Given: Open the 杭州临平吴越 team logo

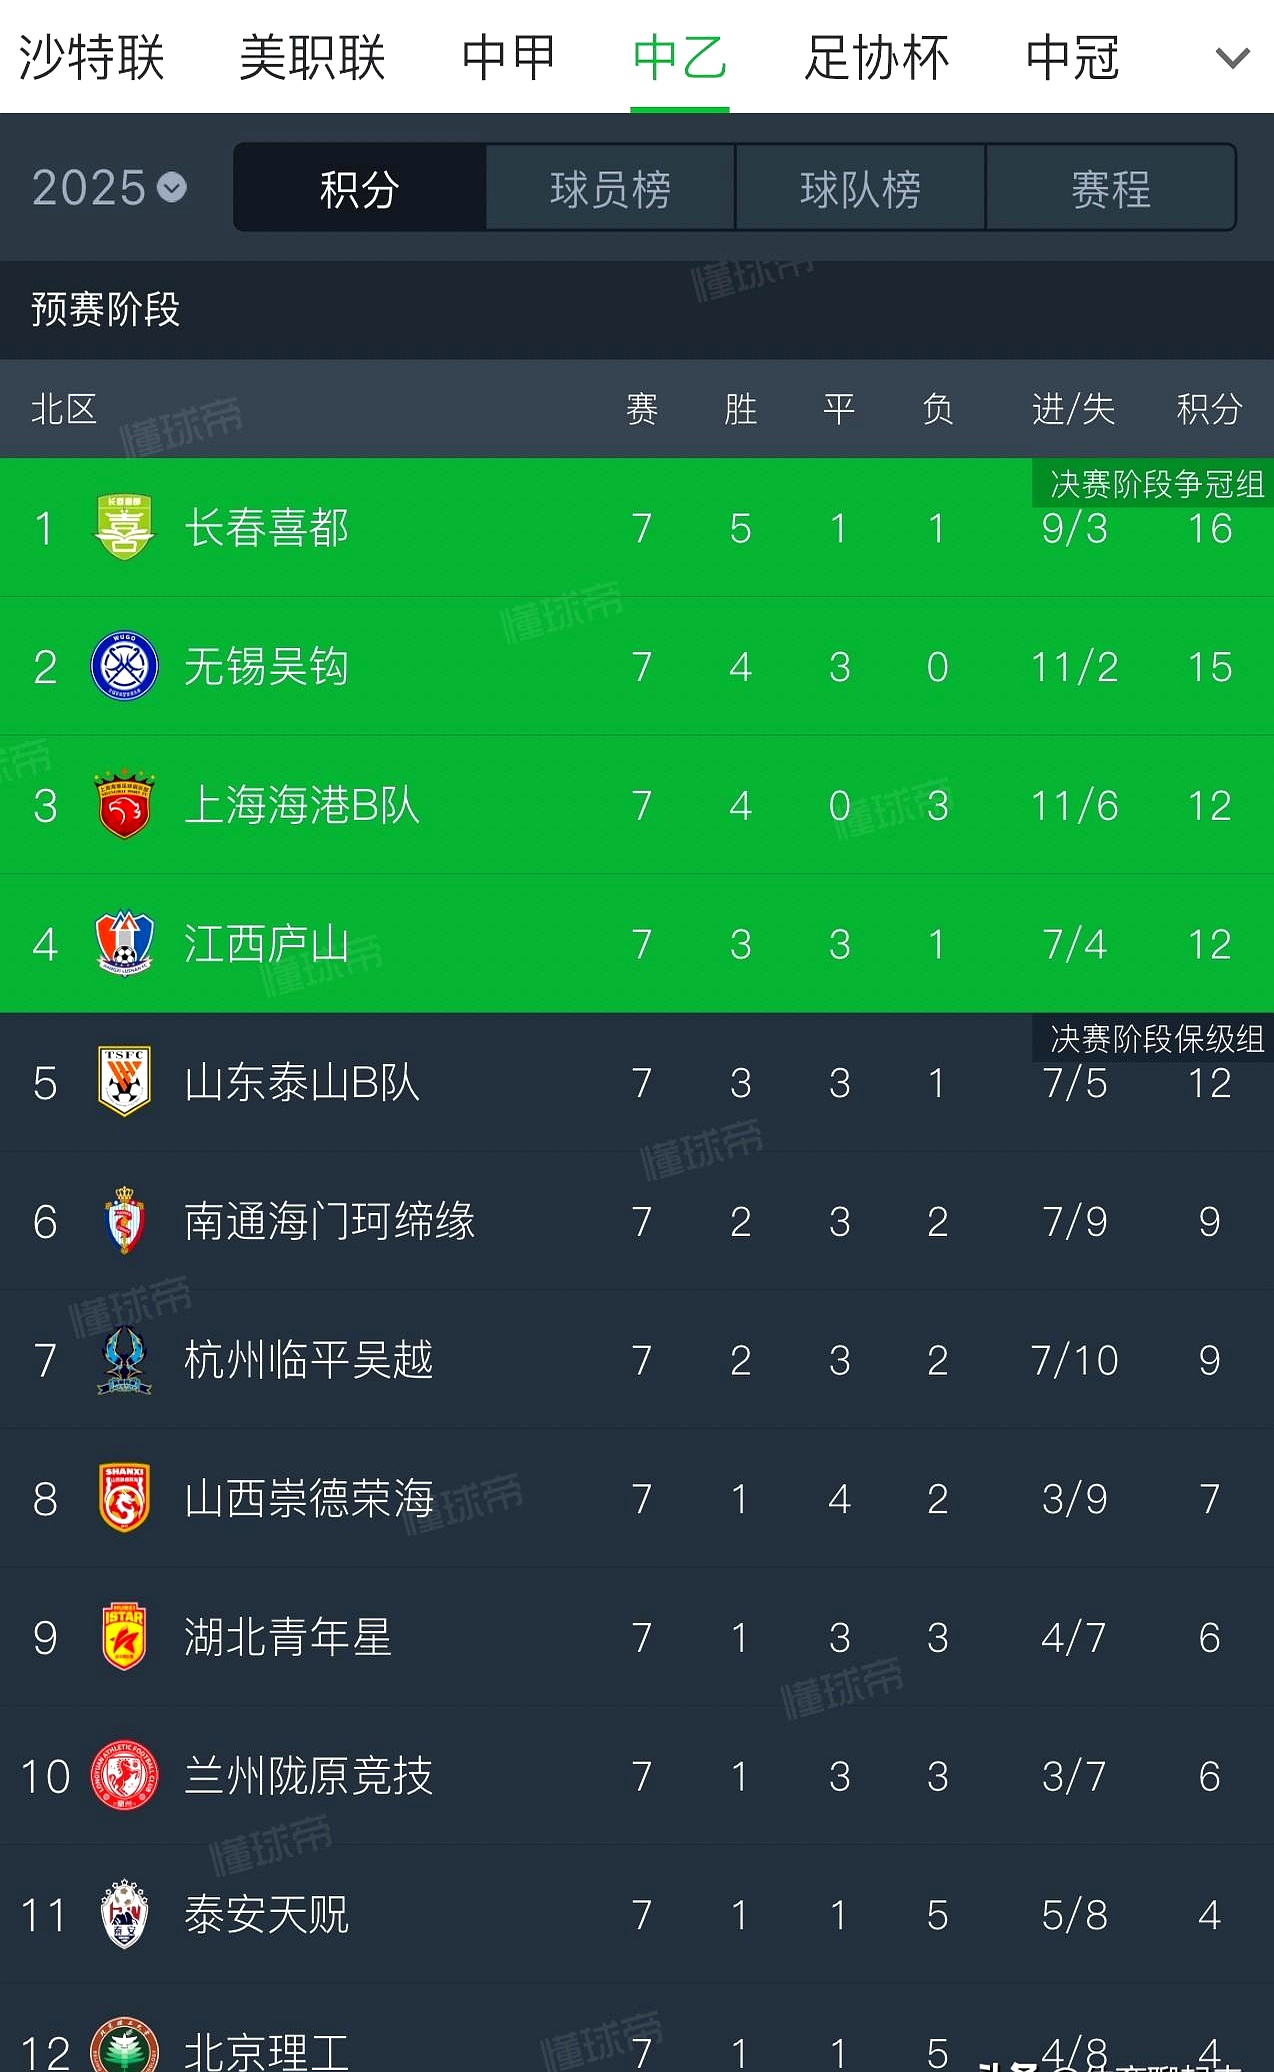Looking at the screenshot, I should pos(124,1359).
